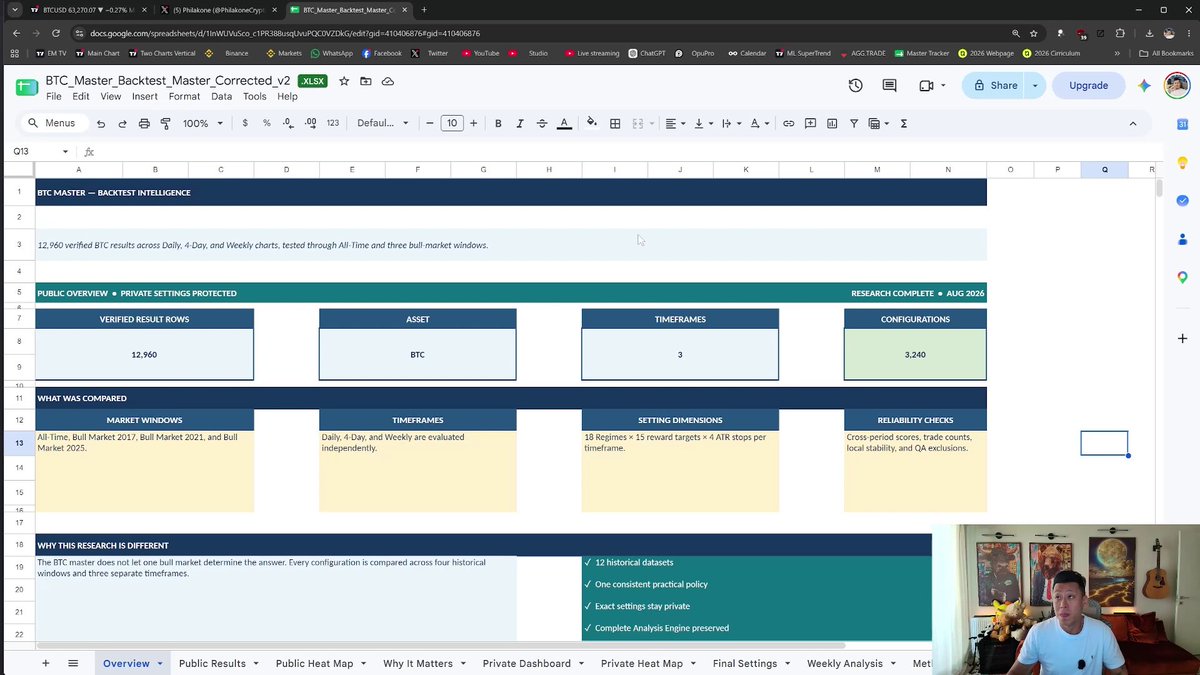Open the borders tool
Image resolution: width=1200 pixels, height=675 pixels.
pos(615,123)
